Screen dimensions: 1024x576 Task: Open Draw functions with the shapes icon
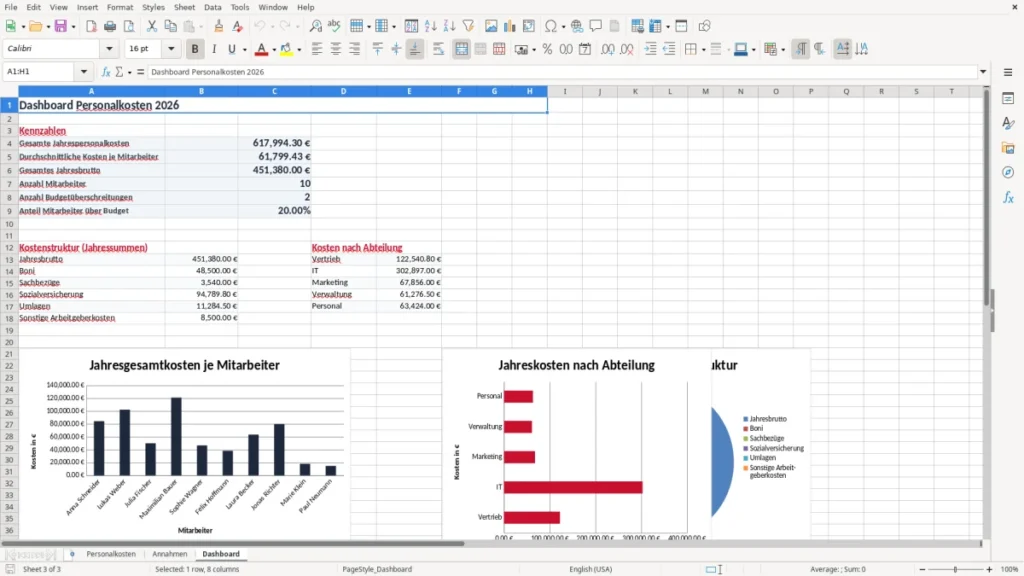[704, 26]
